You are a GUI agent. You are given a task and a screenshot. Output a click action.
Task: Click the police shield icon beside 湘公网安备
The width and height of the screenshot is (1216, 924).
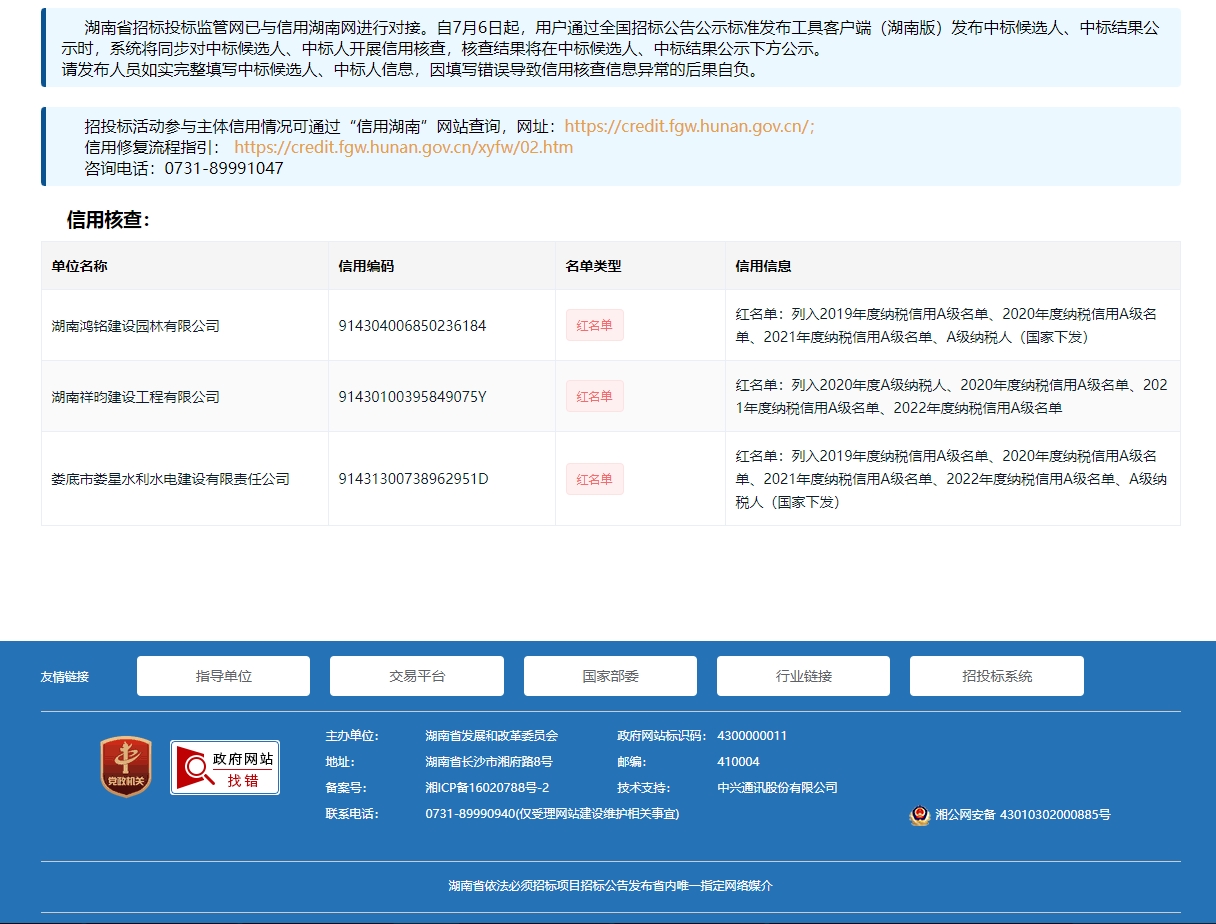(x=919, y=815)
